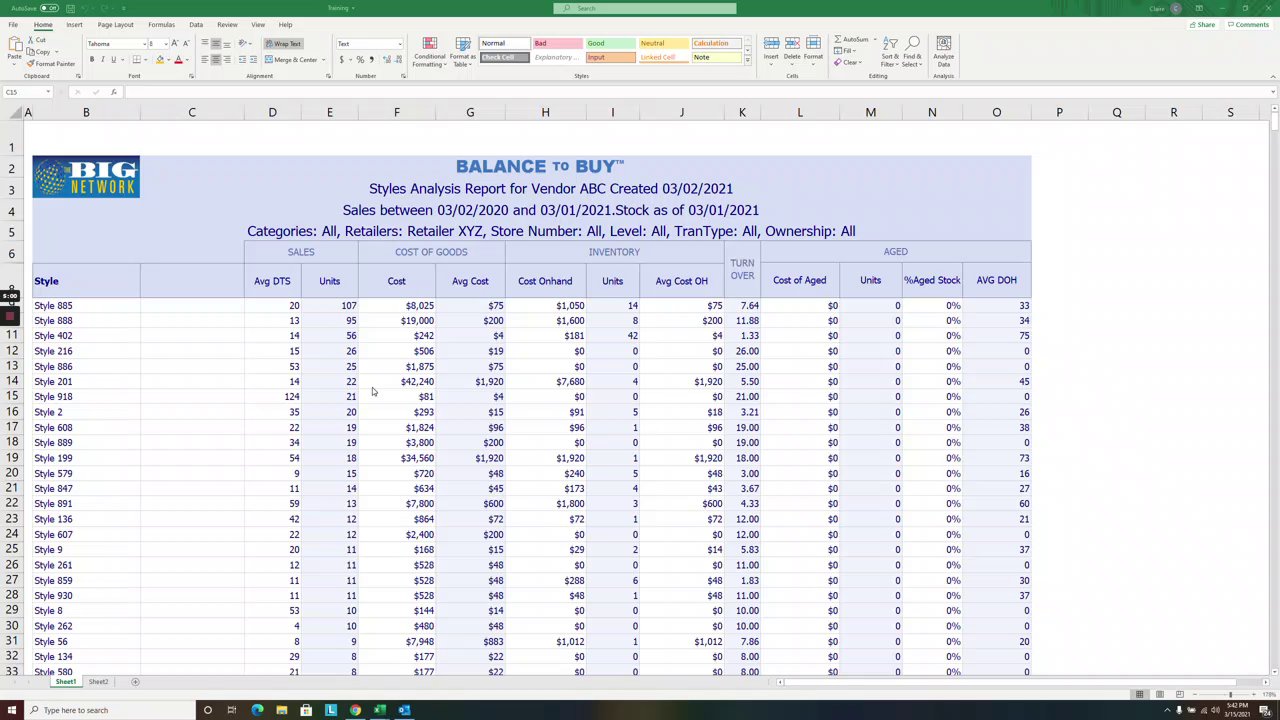Open Chrome from the taskbar

[x=355, y=710]
